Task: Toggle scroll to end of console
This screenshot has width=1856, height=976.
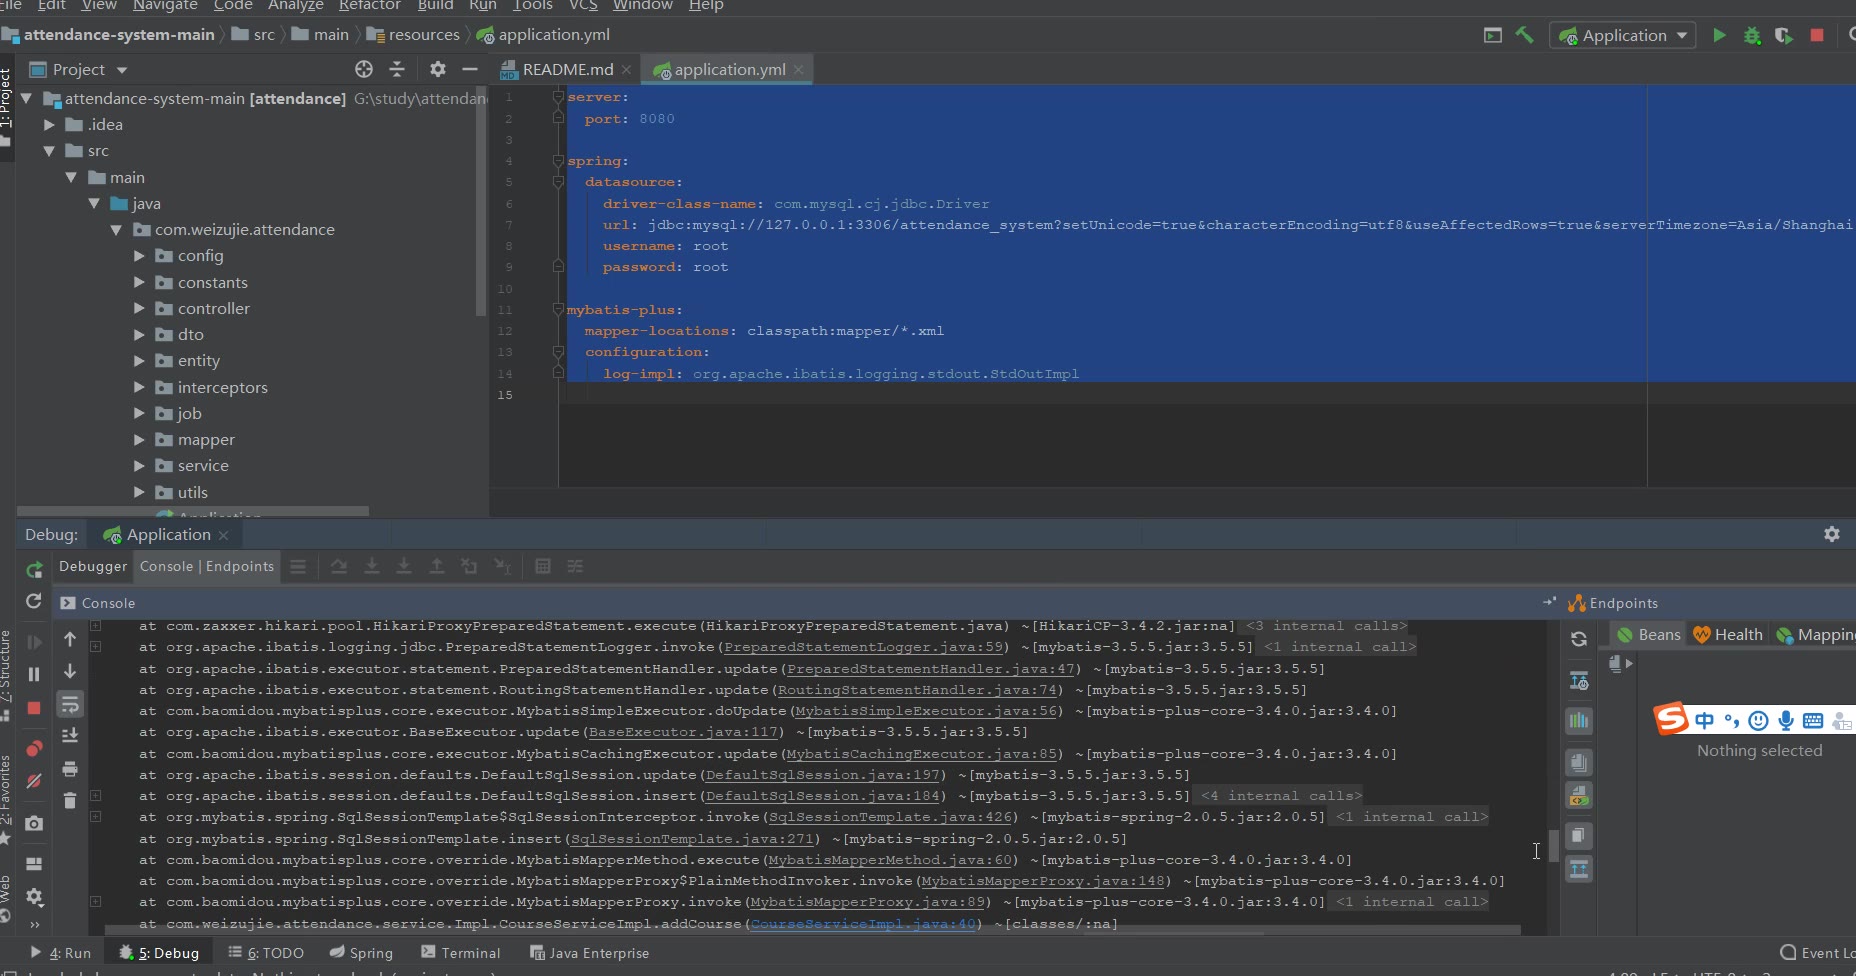Action: tap(70, 736)
